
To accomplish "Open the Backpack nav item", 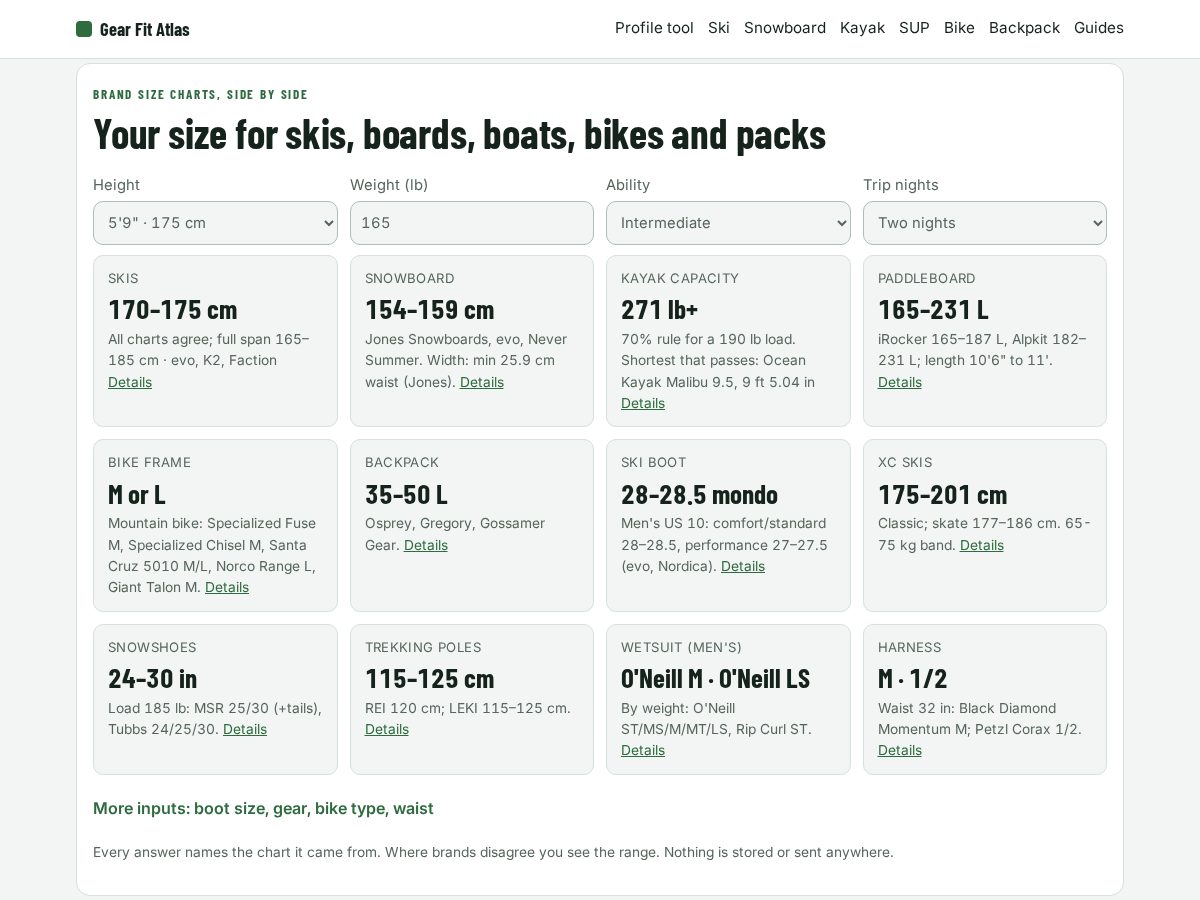I will pyautogui.click(x=1024, y=28).
